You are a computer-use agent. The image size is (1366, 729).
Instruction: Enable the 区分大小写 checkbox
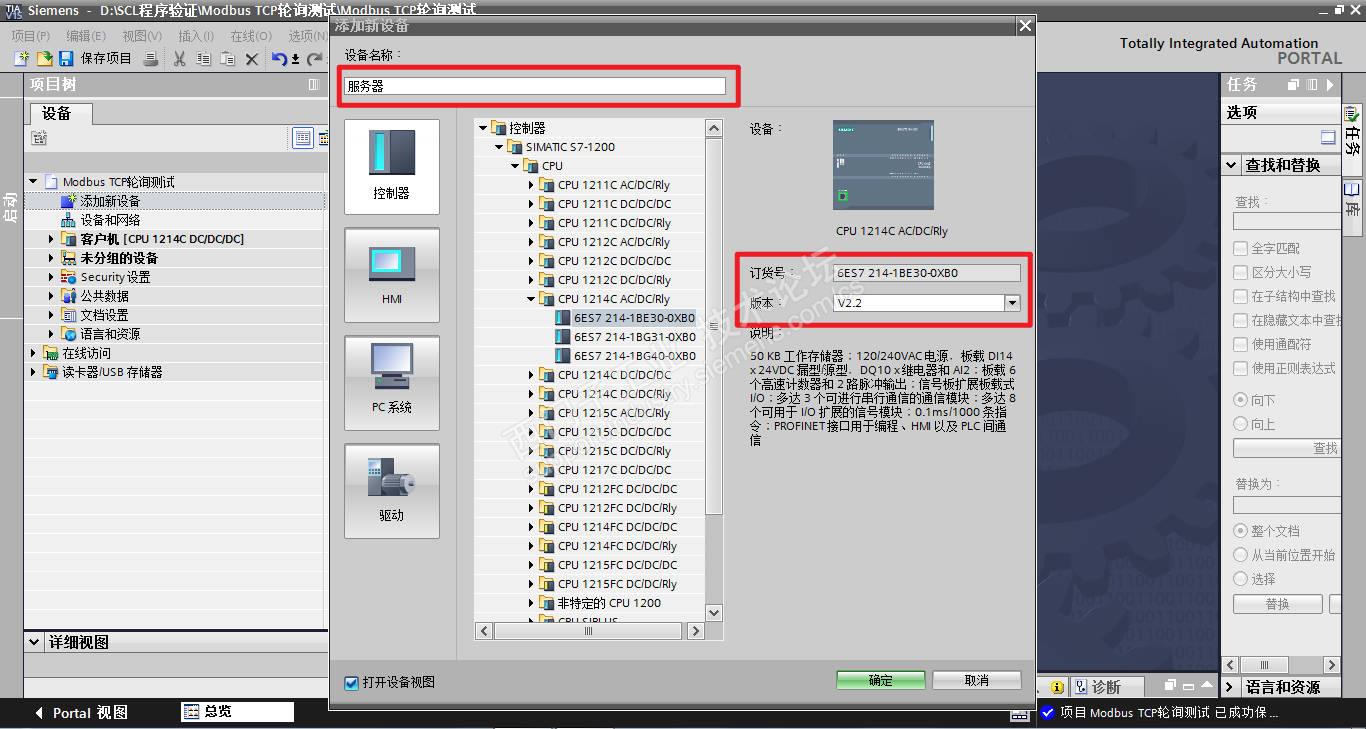[1241, 272]
